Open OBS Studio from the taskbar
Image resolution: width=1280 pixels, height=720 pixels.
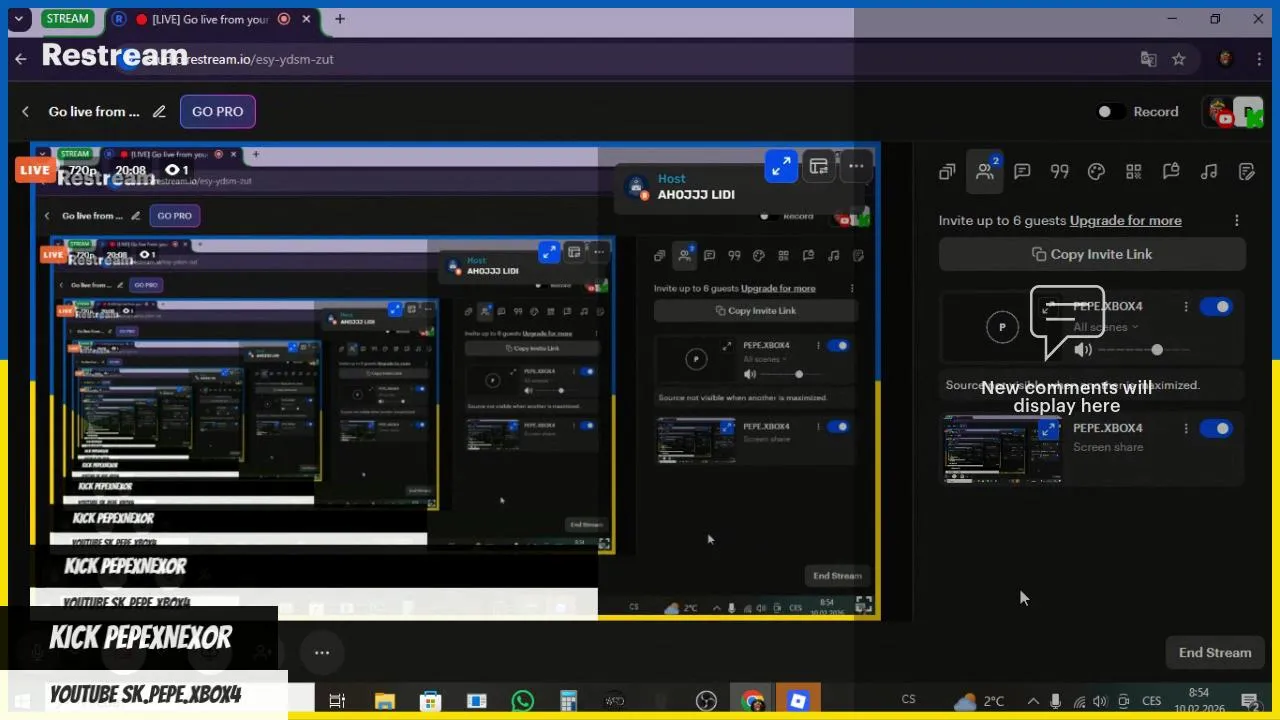tap(707, 701)
